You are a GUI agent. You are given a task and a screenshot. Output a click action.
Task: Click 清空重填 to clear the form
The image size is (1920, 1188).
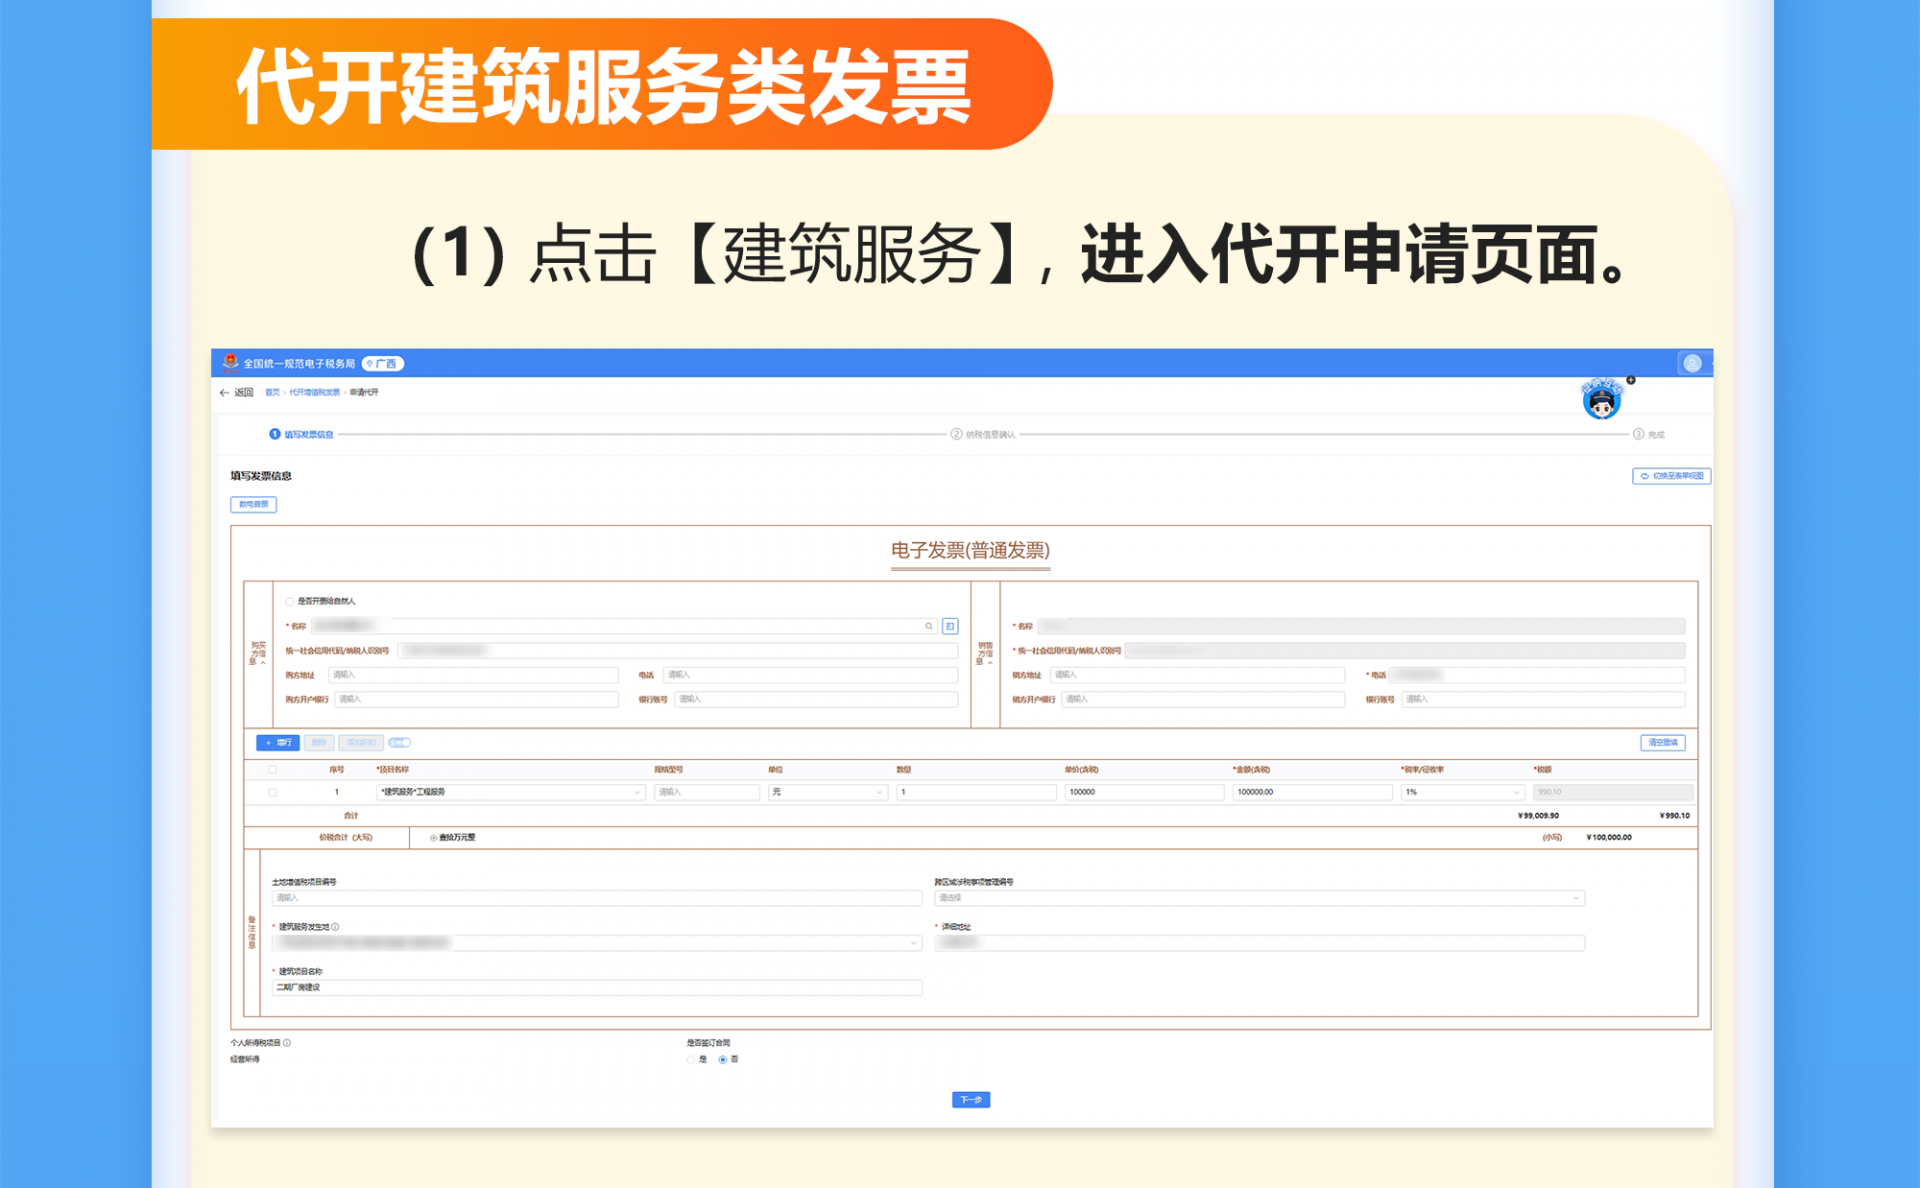[1661, 743]
